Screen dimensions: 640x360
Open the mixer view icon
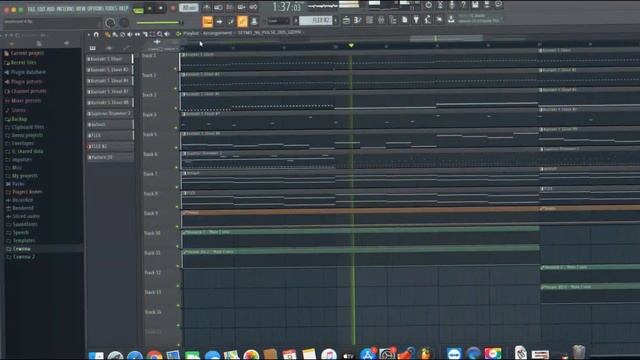click(381, 20)
